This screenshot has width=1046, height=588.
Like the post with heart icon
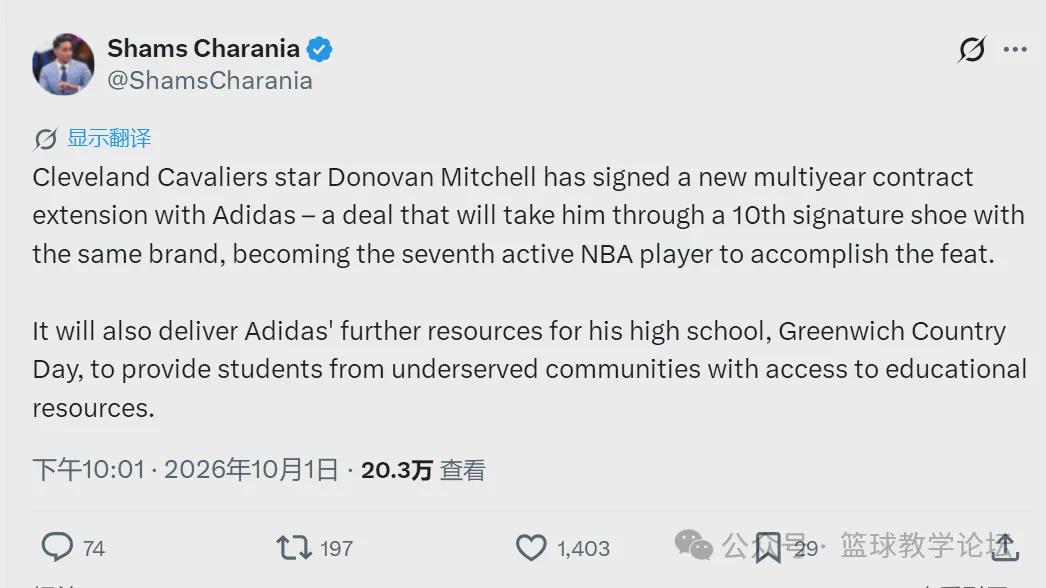tap(531, 548)
